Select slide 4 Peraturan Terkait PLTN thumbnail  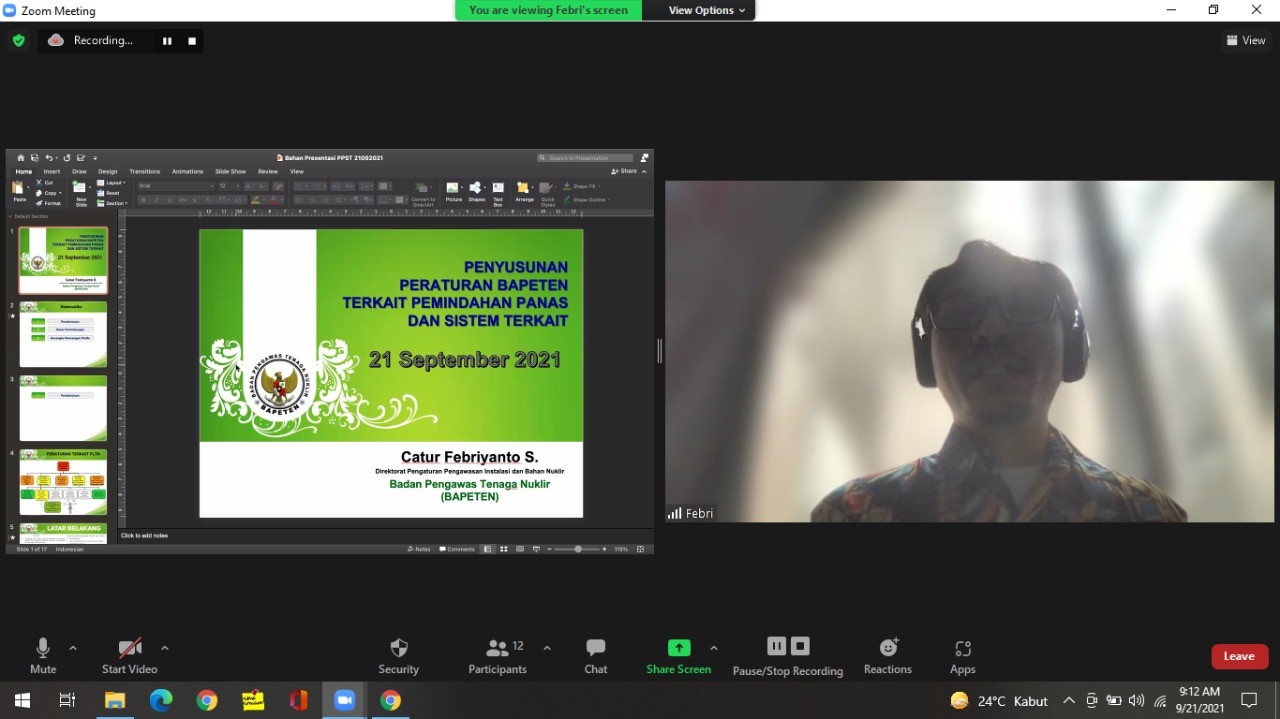[63, 482]
